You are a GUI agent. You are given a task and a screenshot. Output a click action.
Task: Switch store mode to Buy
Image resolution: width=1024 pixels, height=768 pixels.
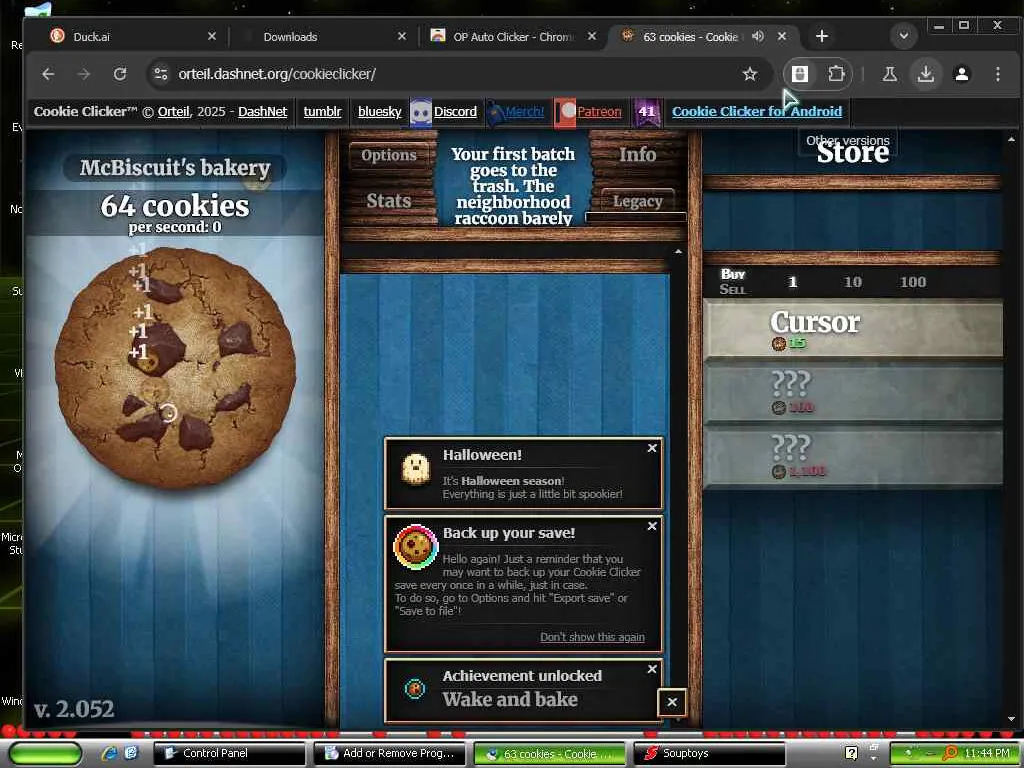[x=733, y=274]
